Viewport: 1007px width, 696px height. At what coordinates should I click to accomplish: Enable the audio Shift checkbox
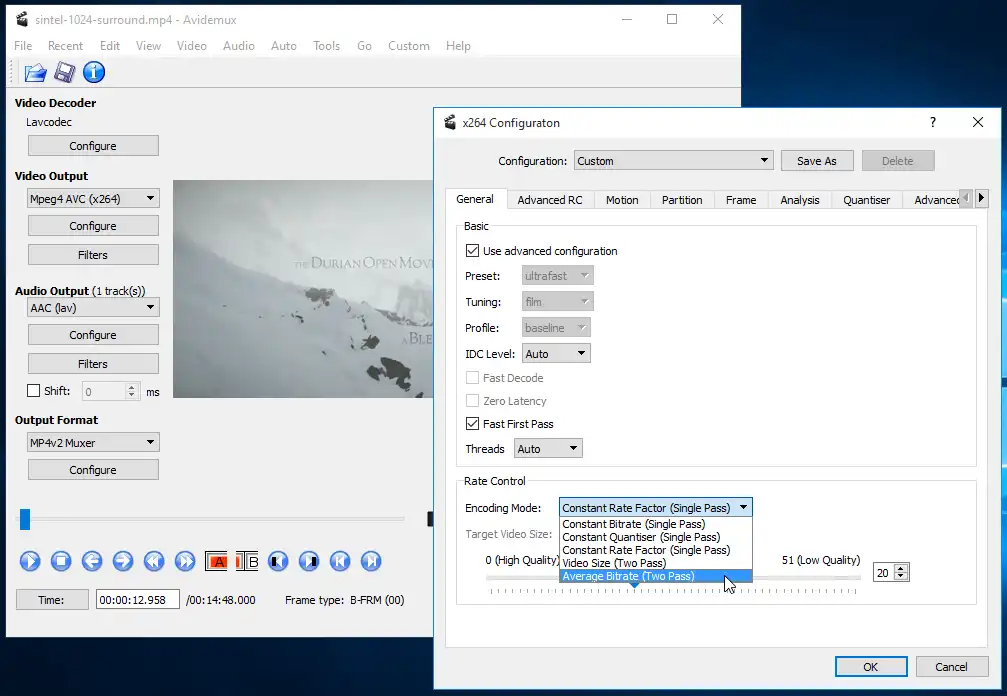point(34,391)
